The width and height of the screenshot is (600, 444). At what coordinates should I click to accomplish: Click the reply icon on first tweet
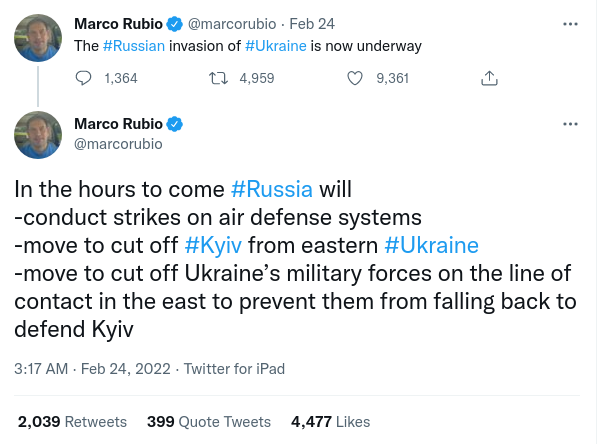point(84,78)
